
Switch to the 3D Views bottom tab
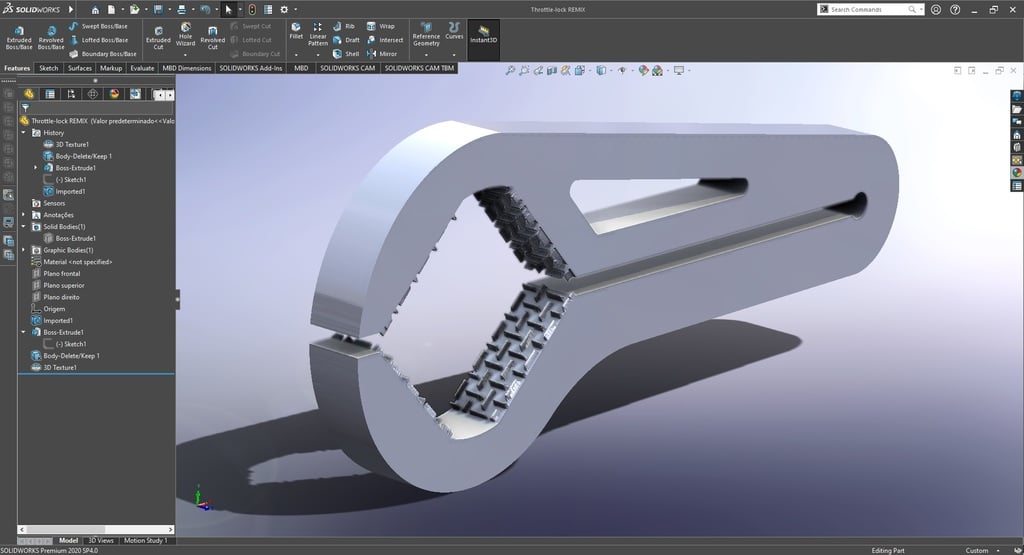coord(101,541)
